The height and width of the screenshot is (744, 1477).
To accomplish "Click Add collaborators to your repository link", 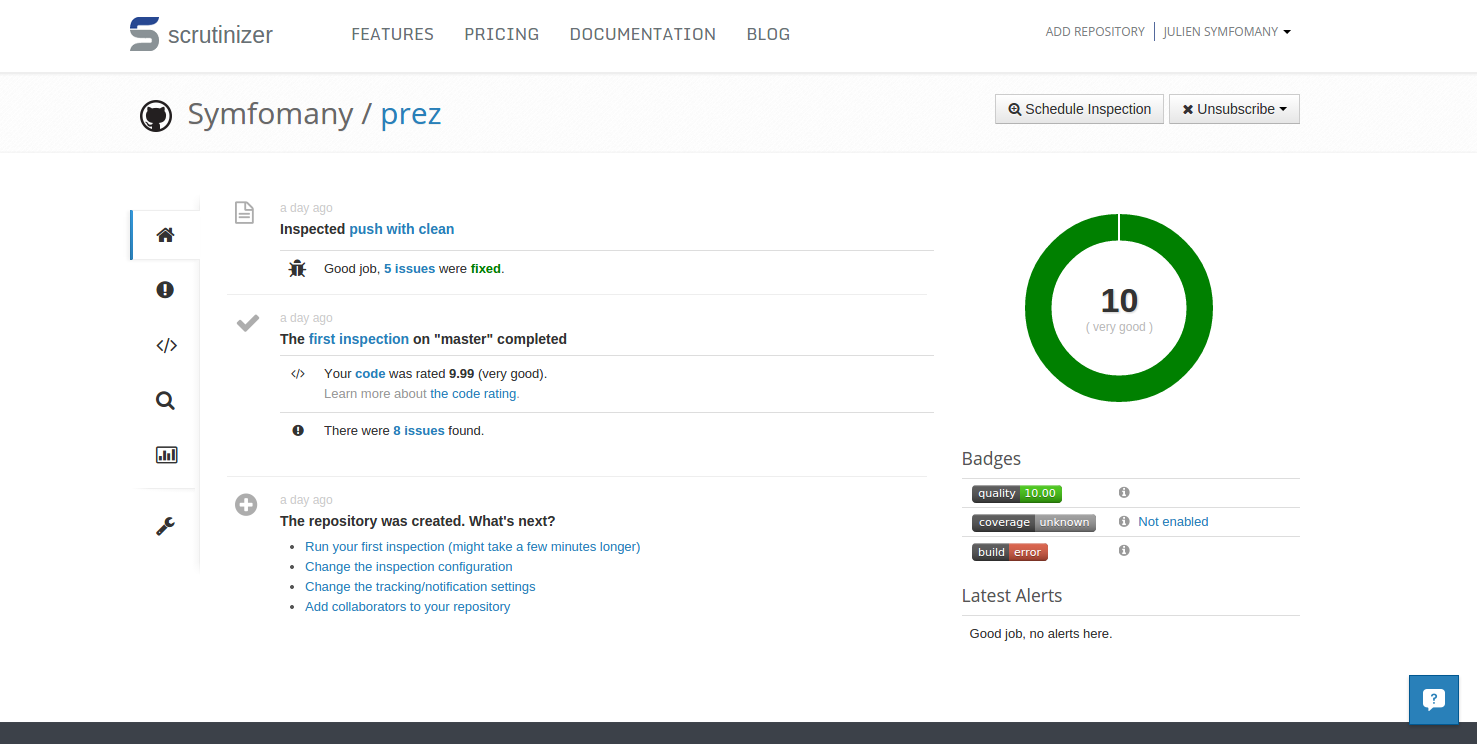I will coord(407,607).
